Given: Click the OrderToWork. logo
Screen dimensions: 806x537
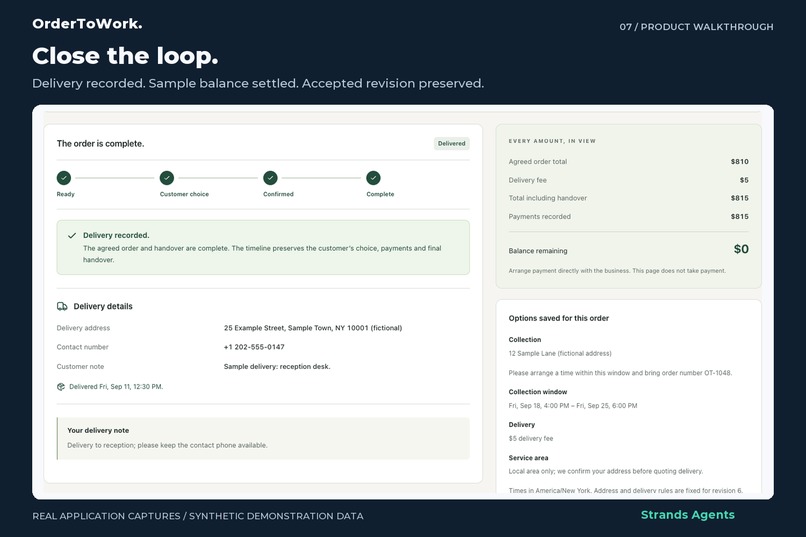Looking at the screenshot, I should (x=87, y=24).
